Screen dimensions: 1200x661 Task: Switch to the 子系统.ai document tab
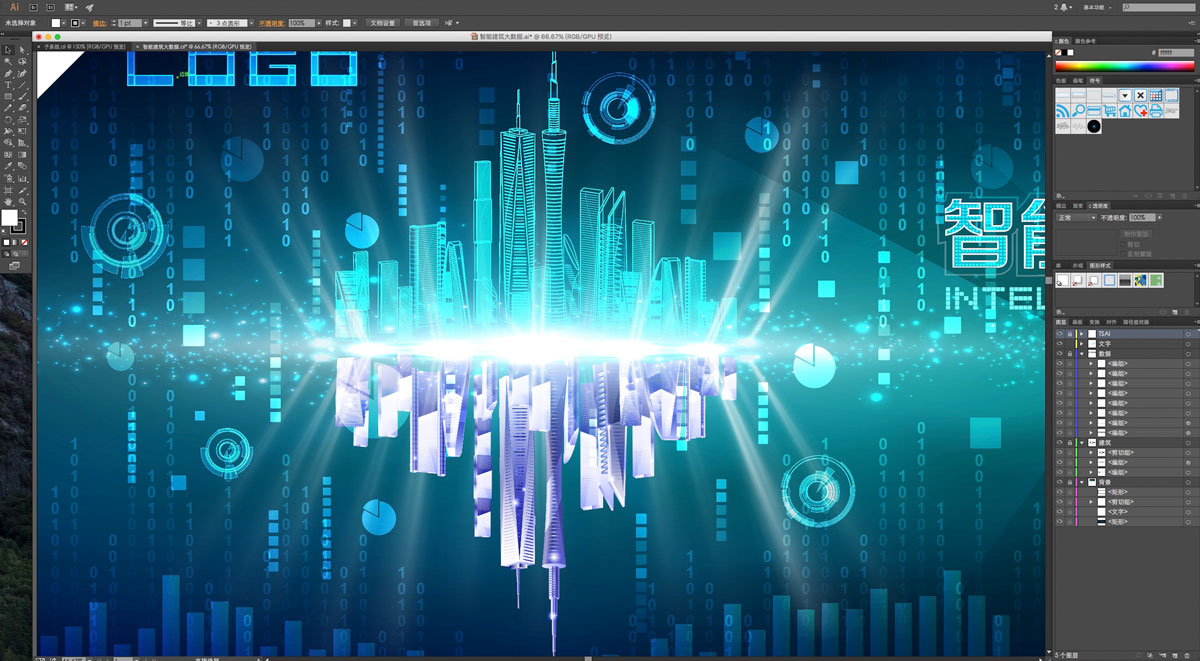tap(84, 46)
